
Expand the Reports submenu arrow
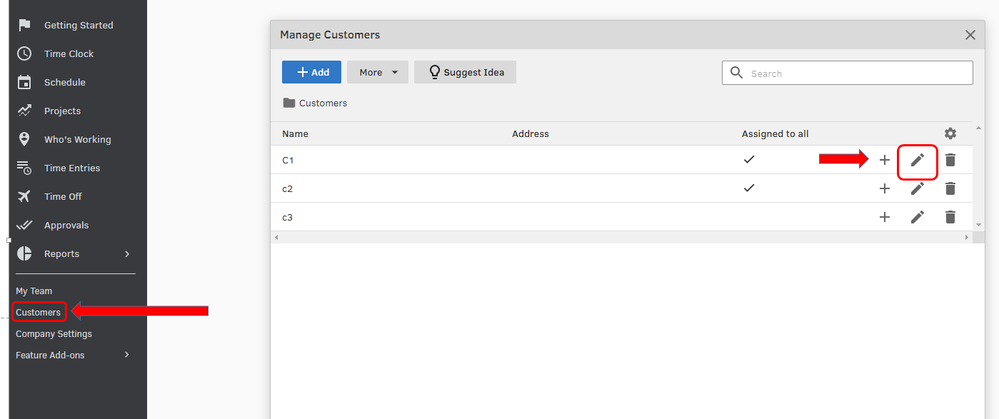(x=127, y=254)
